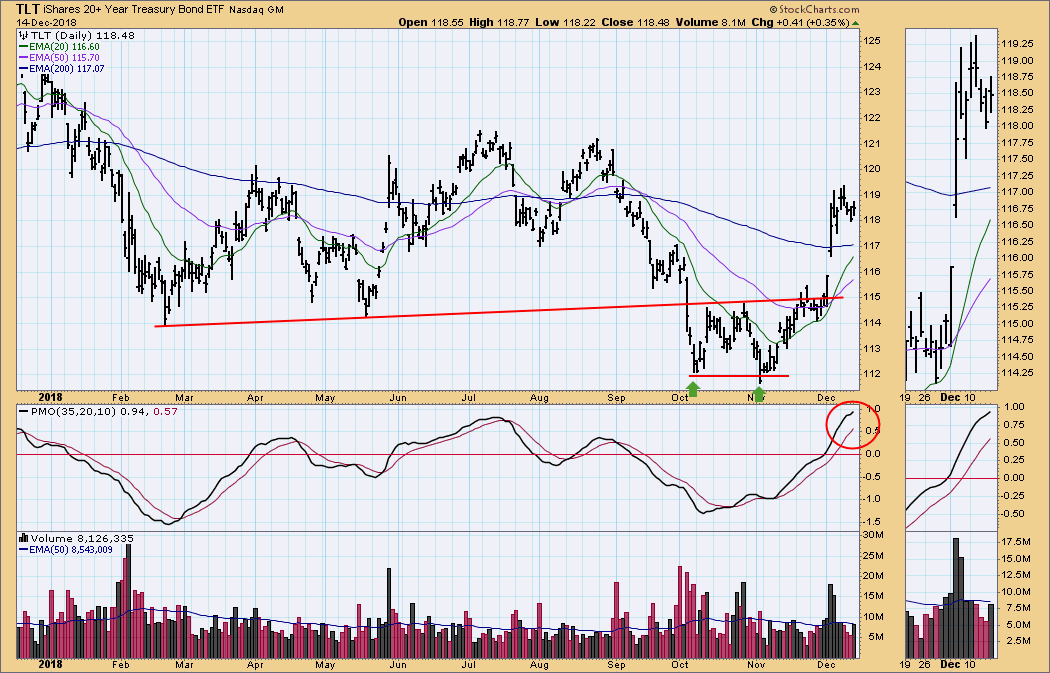Click the EMA(50) 8,543,009 volume legend entry
Viewport: 1050px width, 673px height.
72,550
